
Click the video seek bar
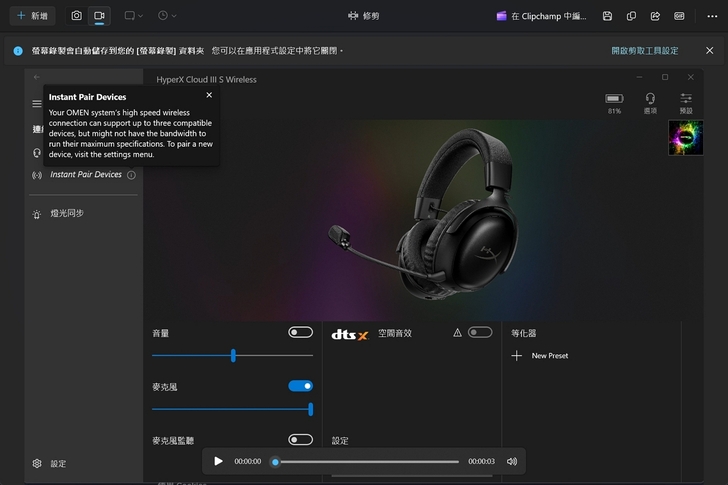tap(367, 462)
